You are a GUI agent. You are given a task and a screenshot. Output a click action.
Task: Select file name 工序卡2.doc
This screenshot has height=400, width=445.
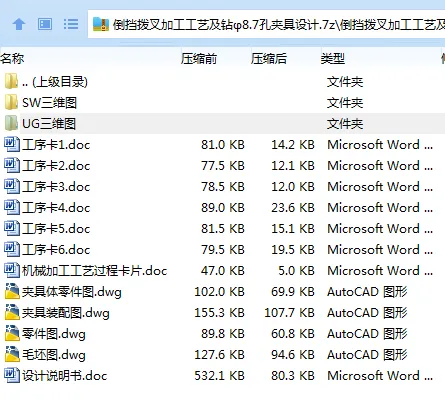pyautogui.click(x=56, y=166)
